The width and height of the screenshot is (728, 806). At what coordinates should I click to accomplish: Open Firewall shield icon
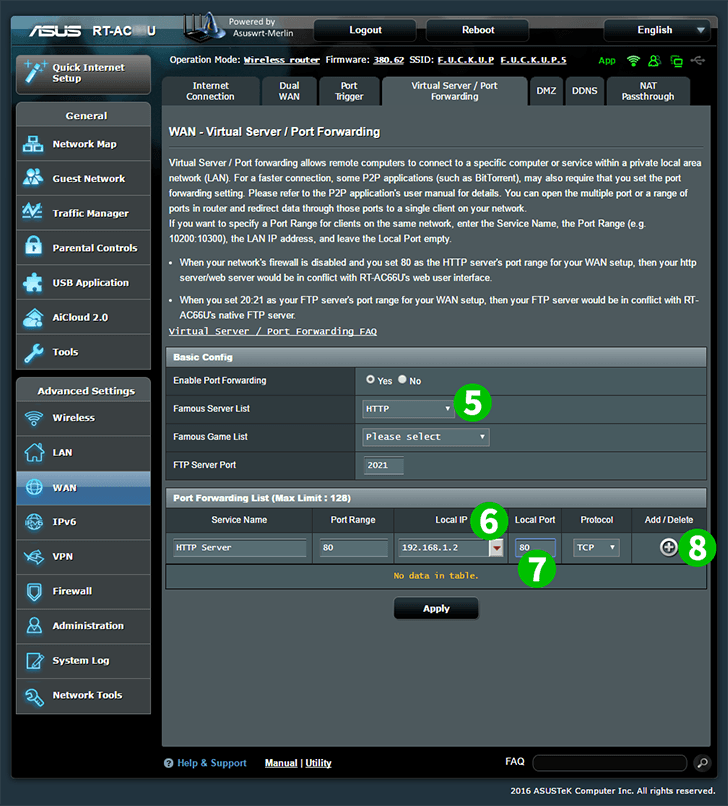pyautogui.click(x=34, y=592)
